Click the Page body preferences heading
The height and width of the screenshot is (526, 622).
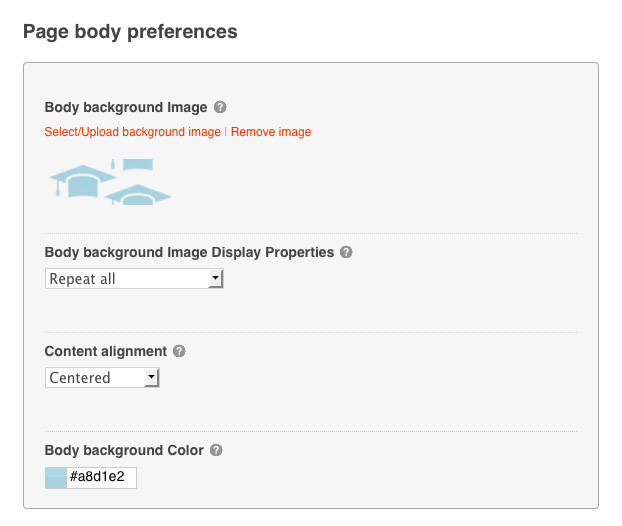[x=130, y=32]
